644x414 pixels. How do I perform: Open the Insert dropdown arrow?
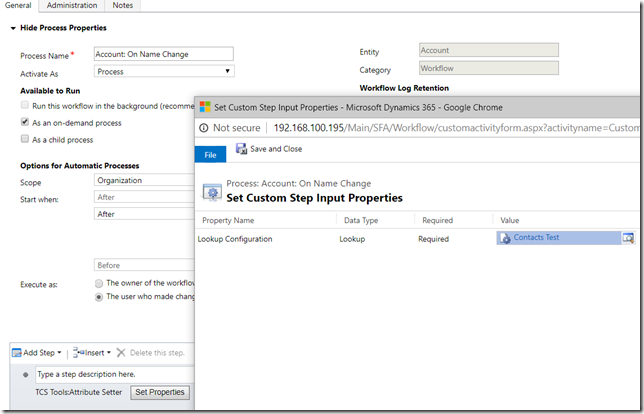(x=109, y=352)
